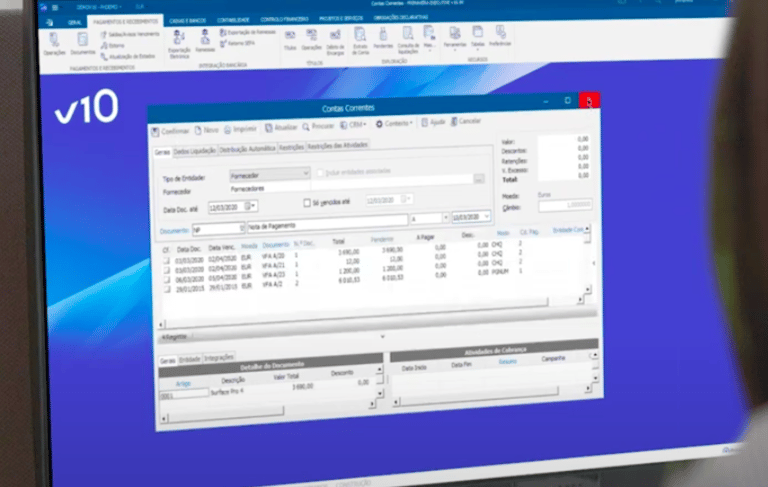Viewport: 768px width, 487px height.
Task: Click the Nota de Pagamento description field
Action: (327, 223)
